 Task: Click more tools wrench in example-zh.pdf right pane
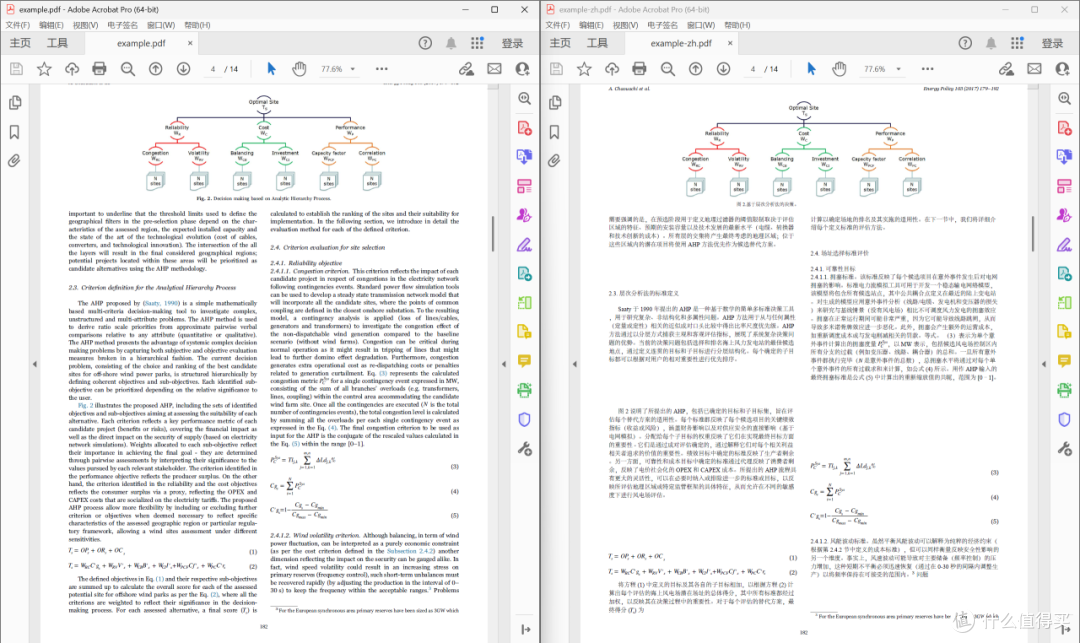click(1064, 449)
